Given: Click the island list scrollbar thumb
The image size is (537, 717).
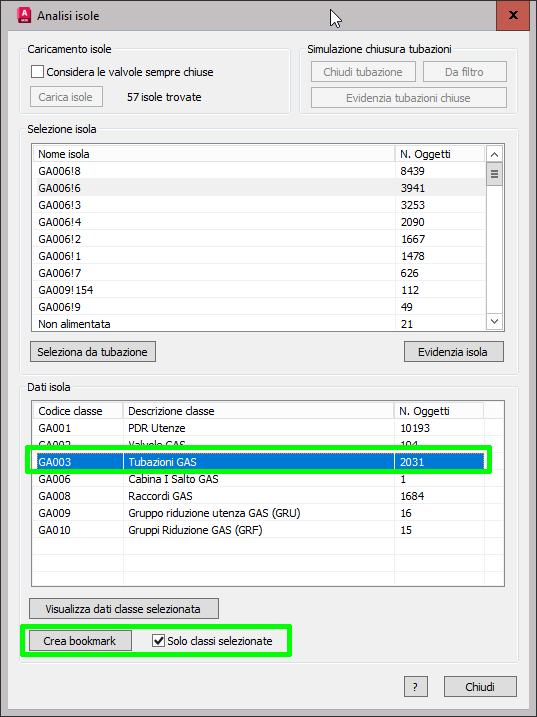Looking at the screenshot, I should tap(494, 174).
